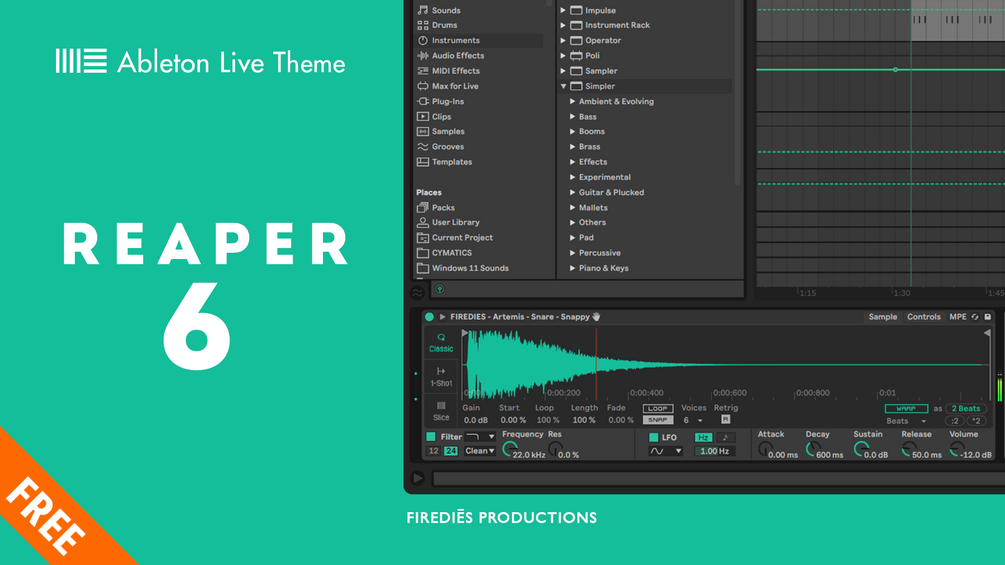Click the Volume knob
1005x565 pixels.
pyautogui.click(x=956, y=450)
